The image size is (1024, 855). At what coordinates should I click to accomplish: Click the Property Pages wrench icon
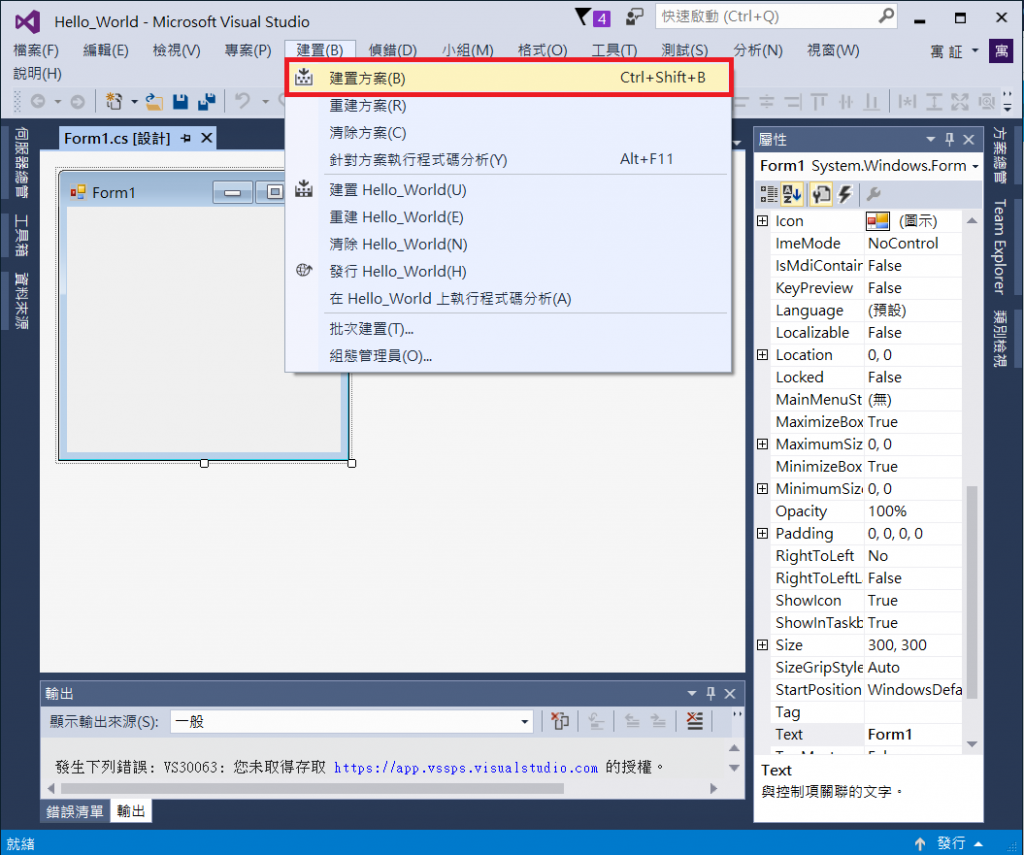point(874,194)
